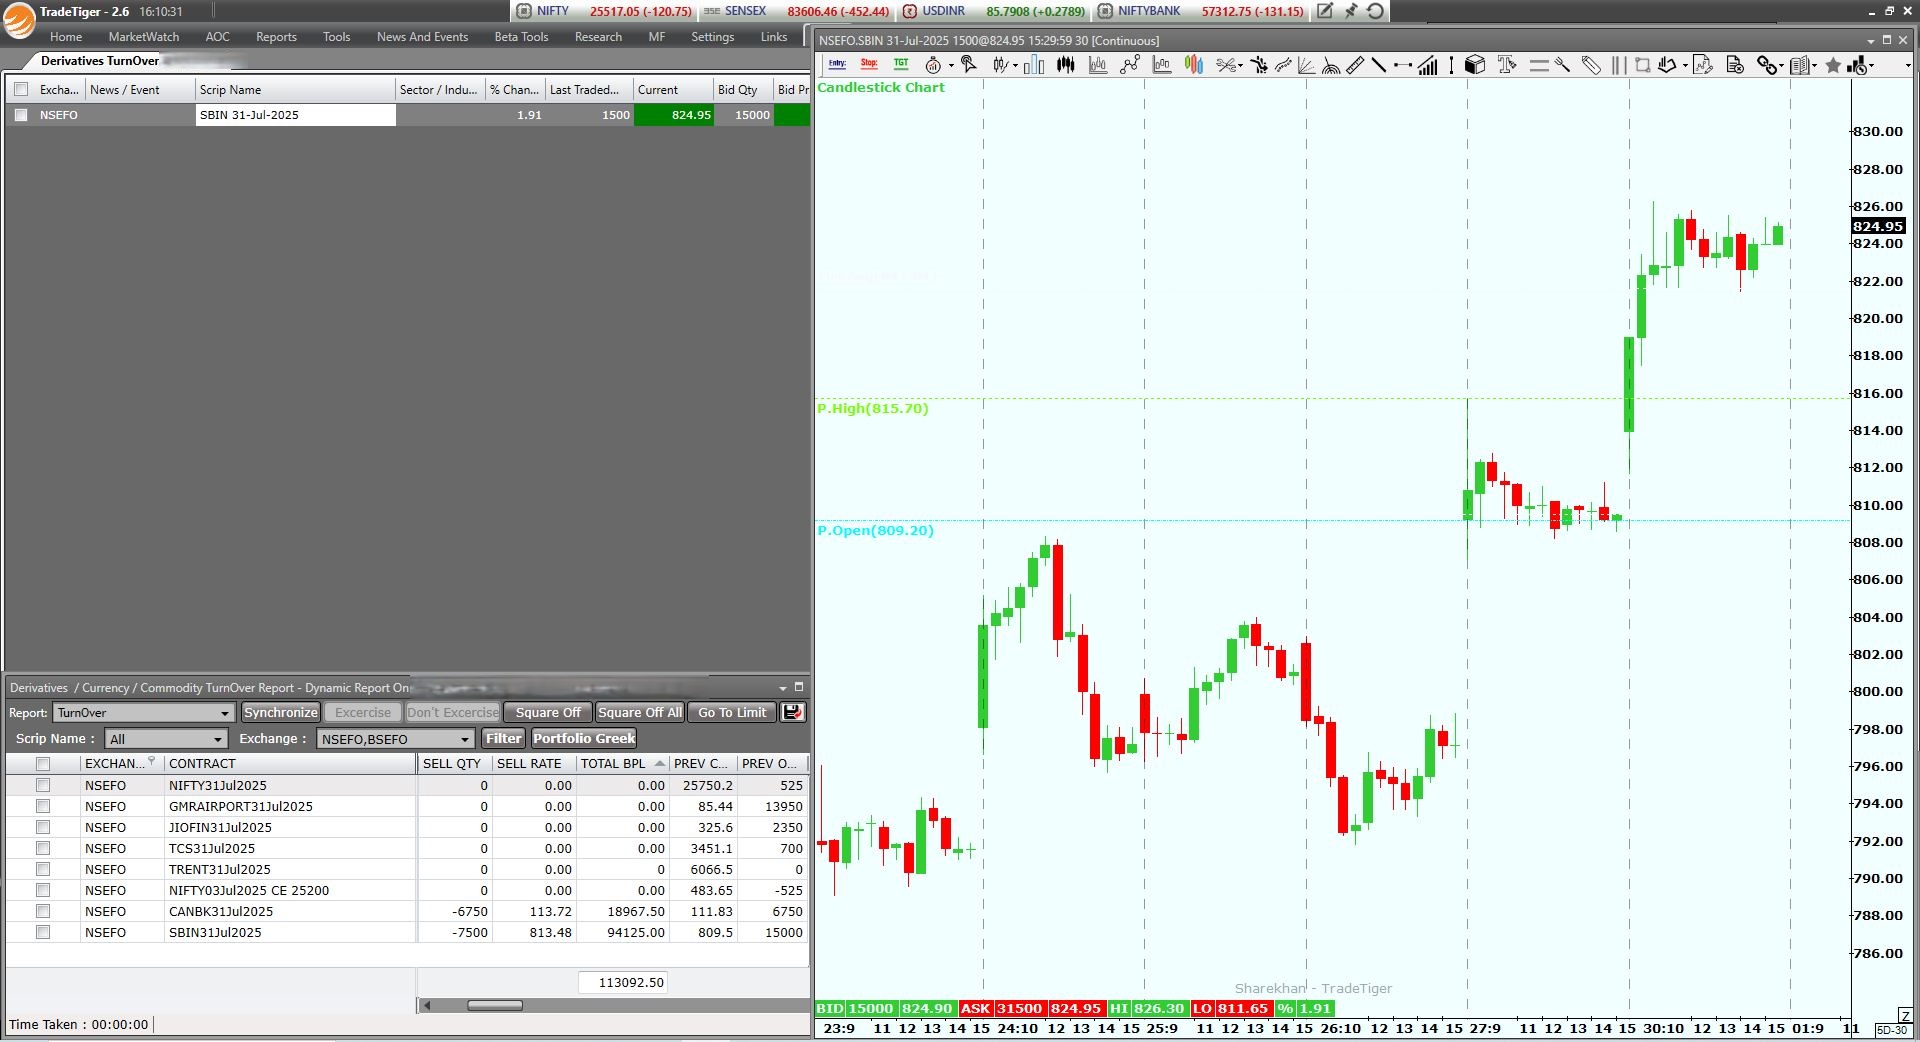Viewport: 1920px width, 1042px height.
Task: Expand the stopwatch interval dropdown arrow
Action: coord(951,66)
